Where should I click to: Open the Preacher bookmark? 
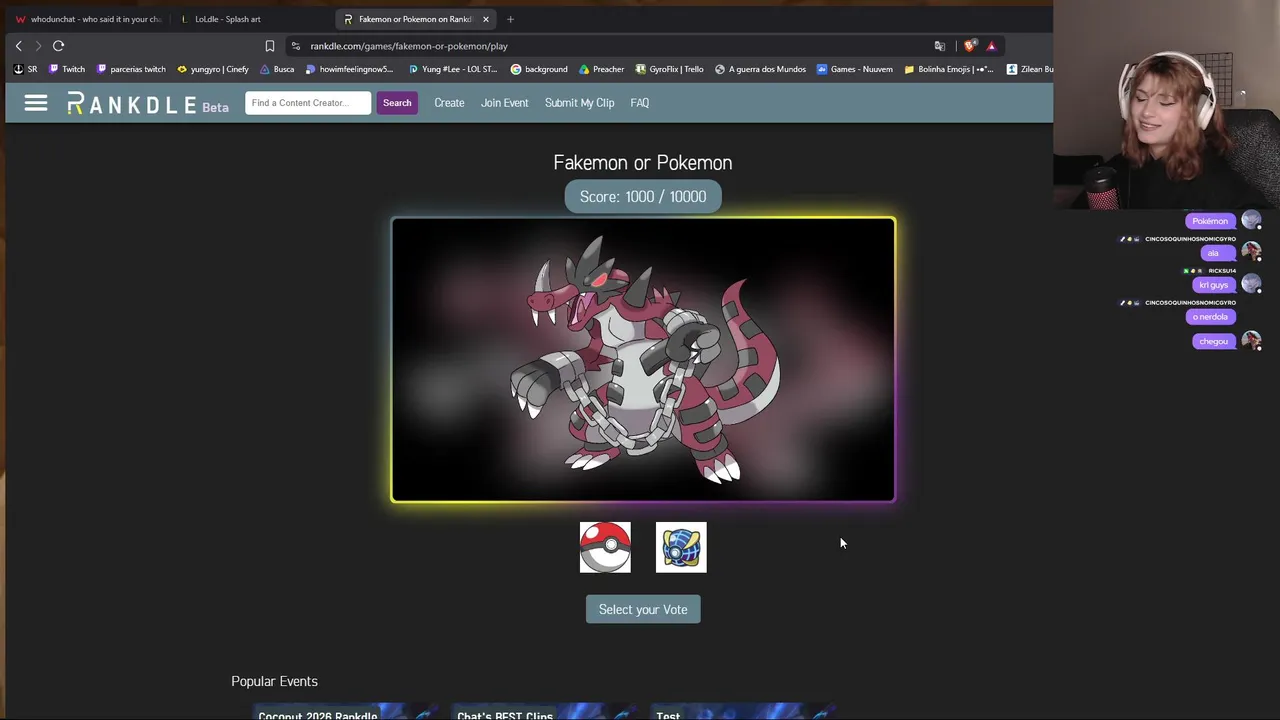pyautogui.click(x=601, y=69)
